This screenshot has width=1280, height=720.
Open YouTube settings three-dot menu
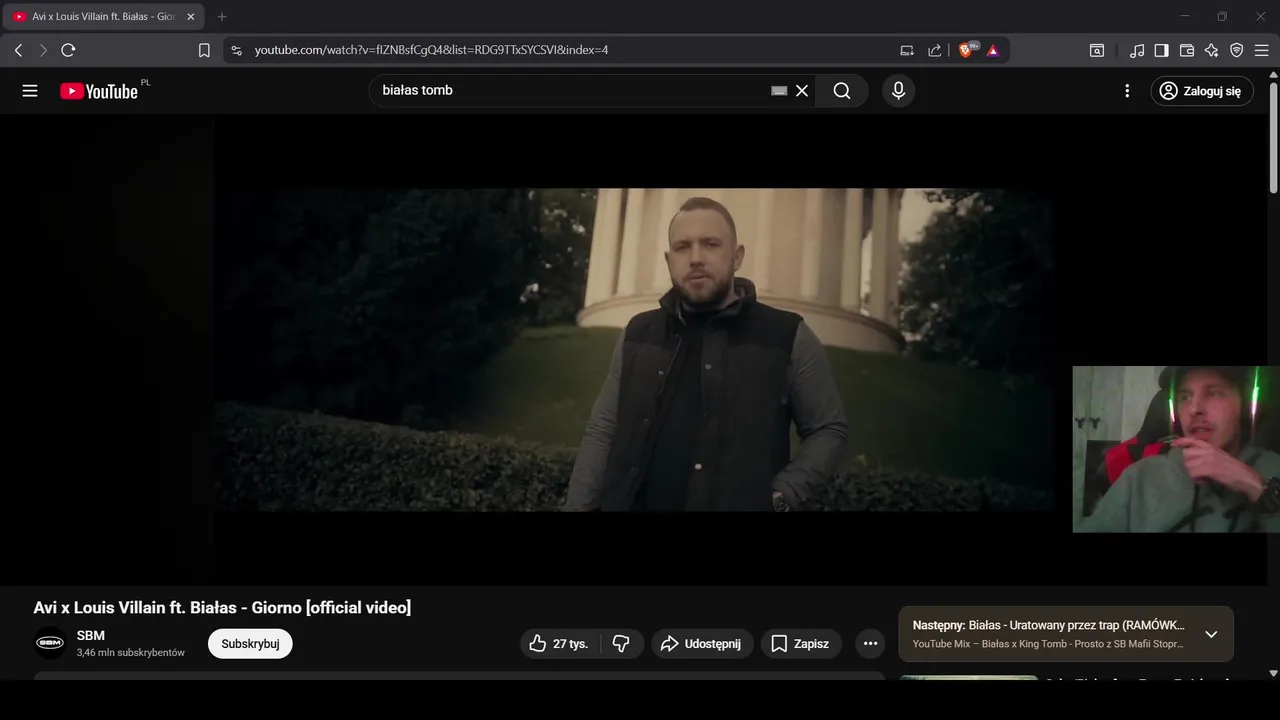pyautogui.click(x=1127, y=91)
